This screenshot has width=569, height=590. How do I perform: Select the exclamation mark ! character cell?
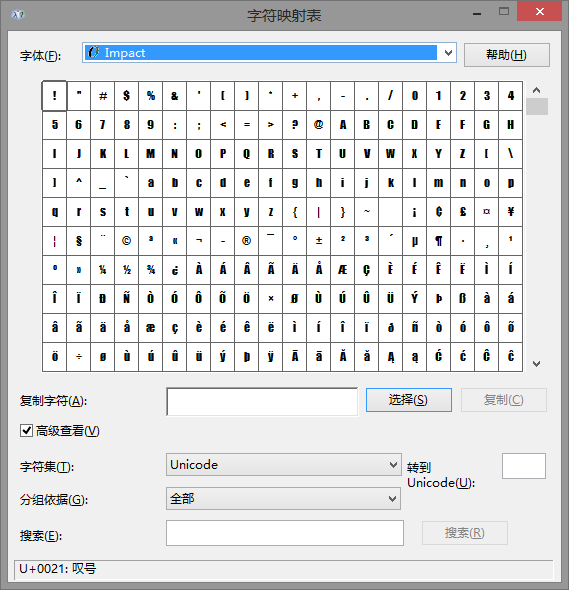[x=55, y=96]
